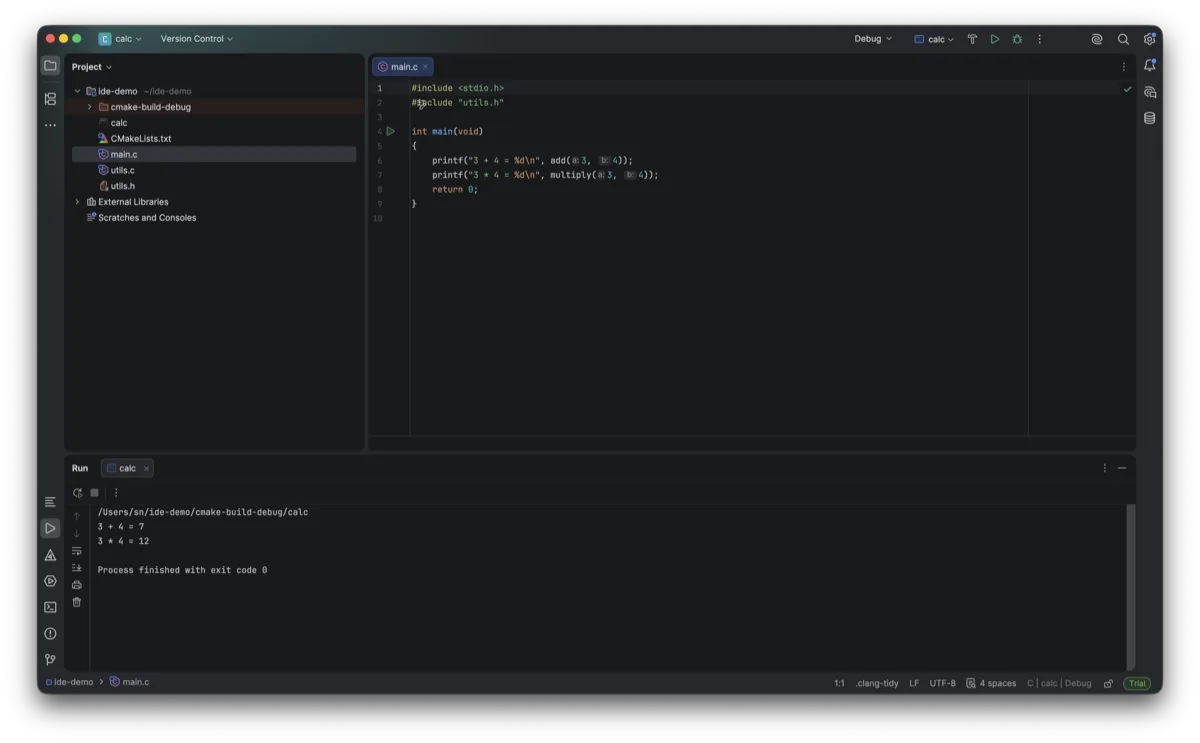Run 'calc' with the green play icon

(x=995, y=39)
